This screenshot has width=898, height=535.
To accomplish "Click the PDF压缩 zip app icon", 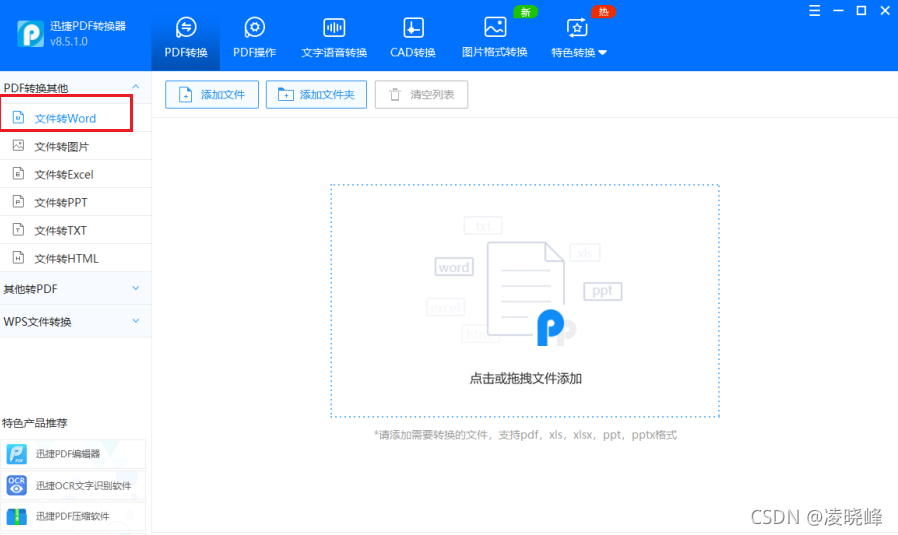I will pyautogui.click(x=17, y=516).
